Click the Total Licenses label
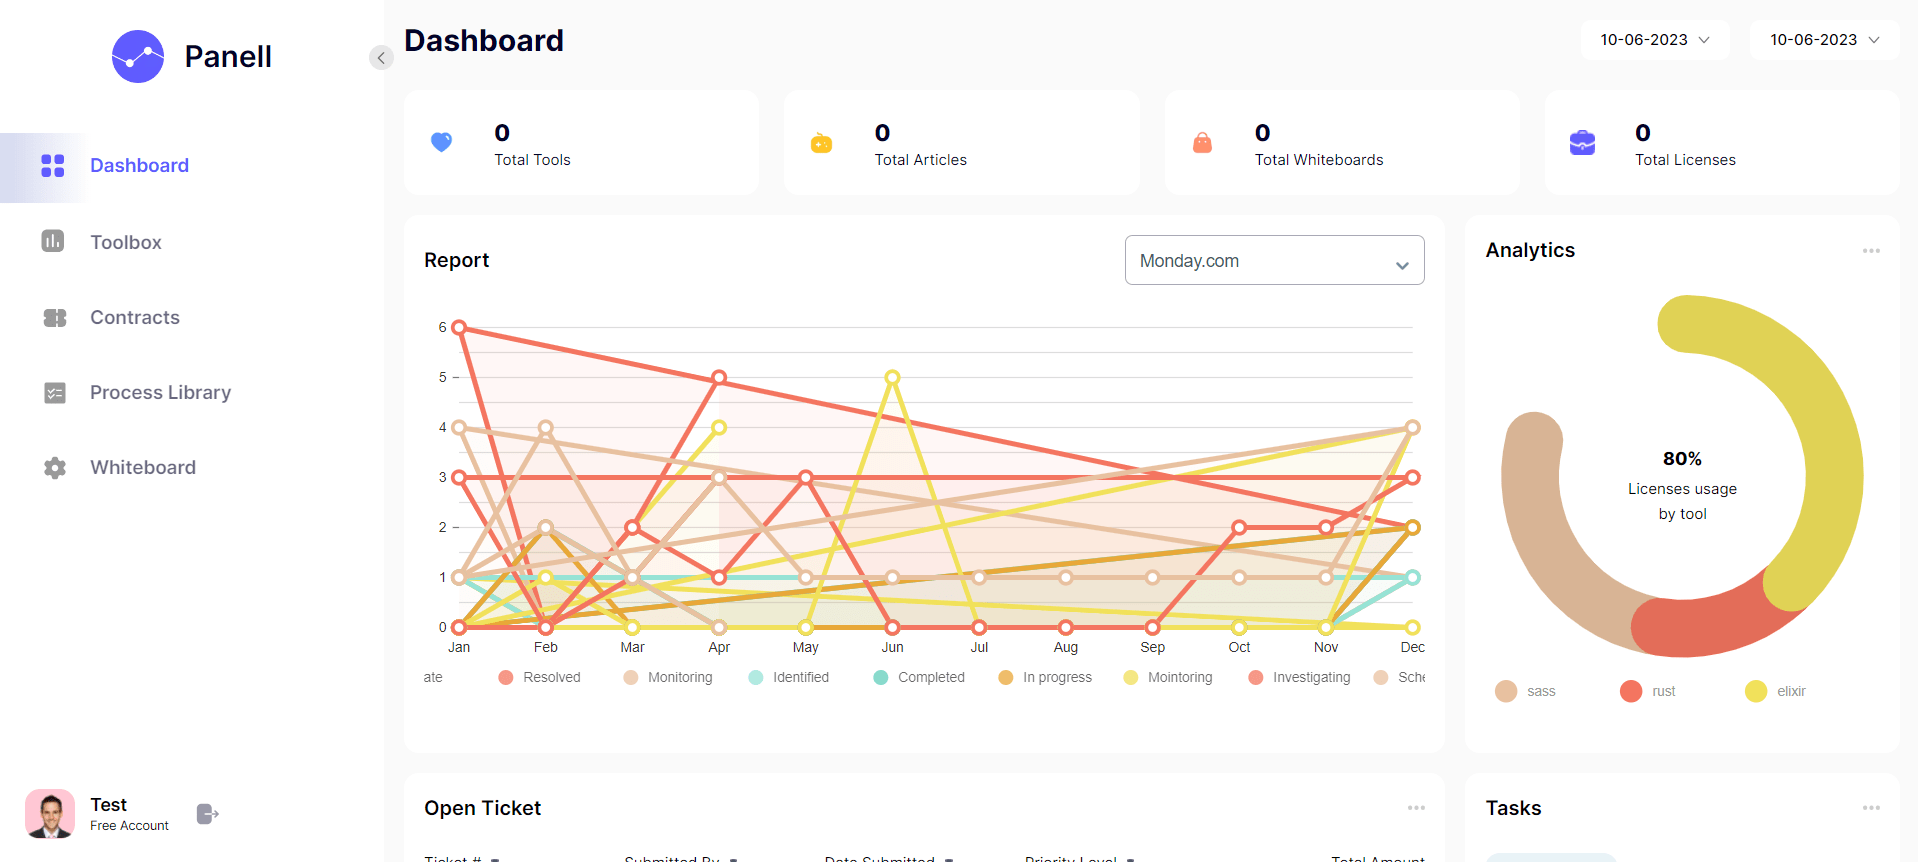The height and width of the screenshot is (862, 1918). pos(1685,160)
